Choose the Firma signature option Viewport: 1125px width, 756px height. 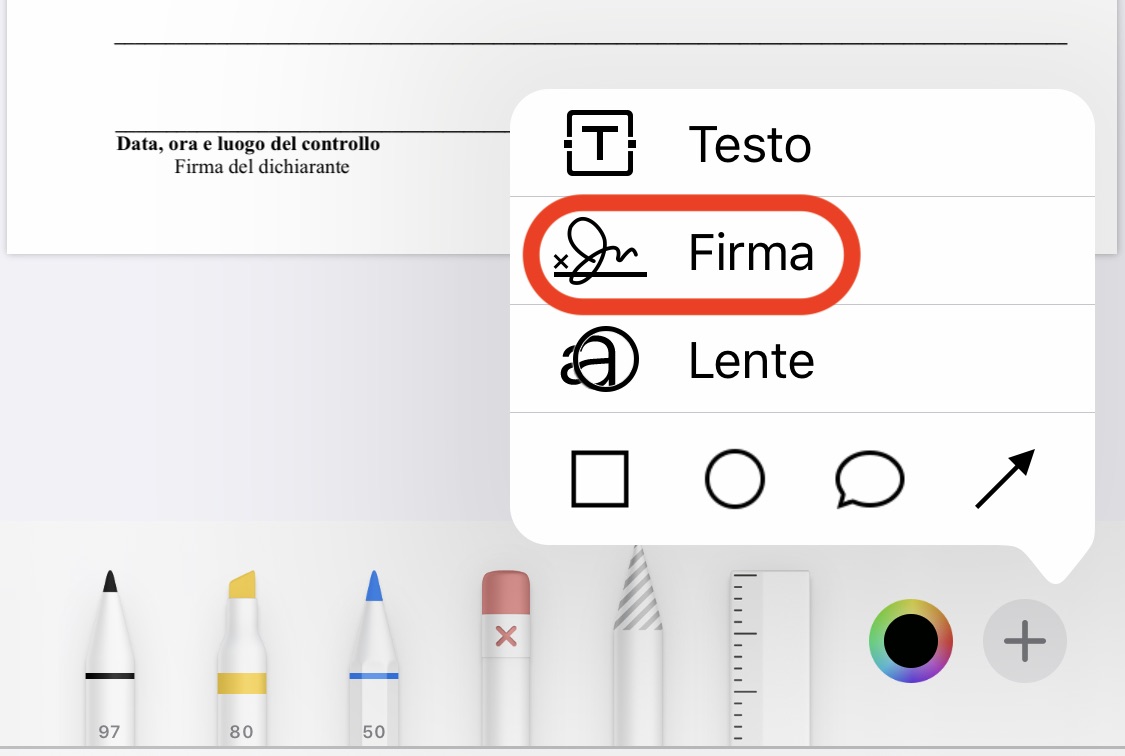click(x=750, y=253)
